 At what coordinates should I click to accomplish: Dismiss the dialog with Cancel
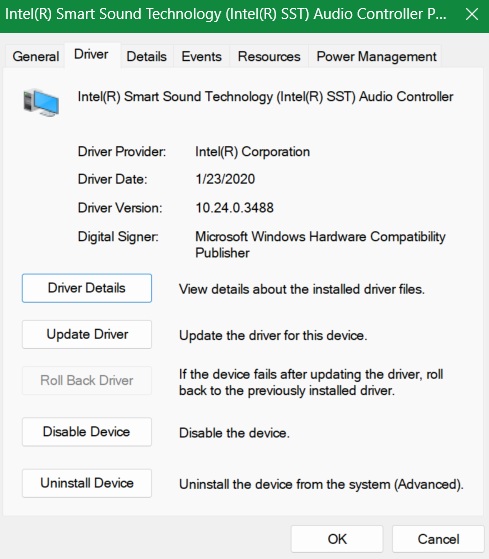438,539
